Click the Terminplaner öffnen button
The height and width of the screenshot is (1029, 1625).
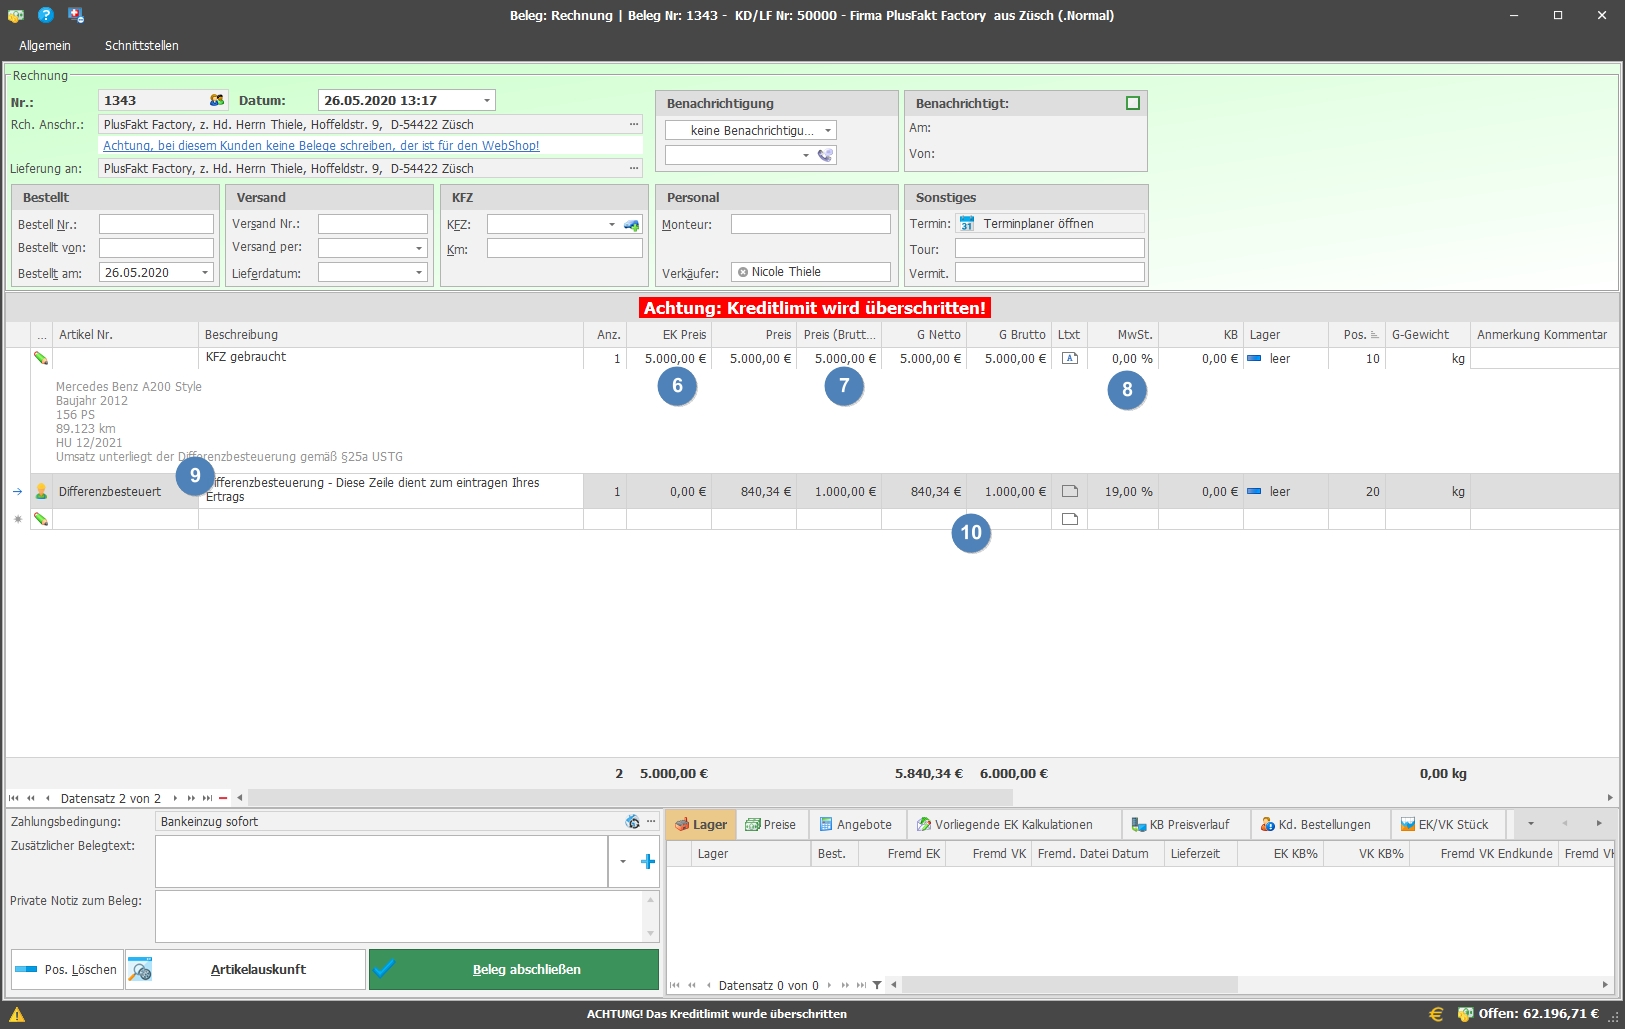(x=1049, y=224)
